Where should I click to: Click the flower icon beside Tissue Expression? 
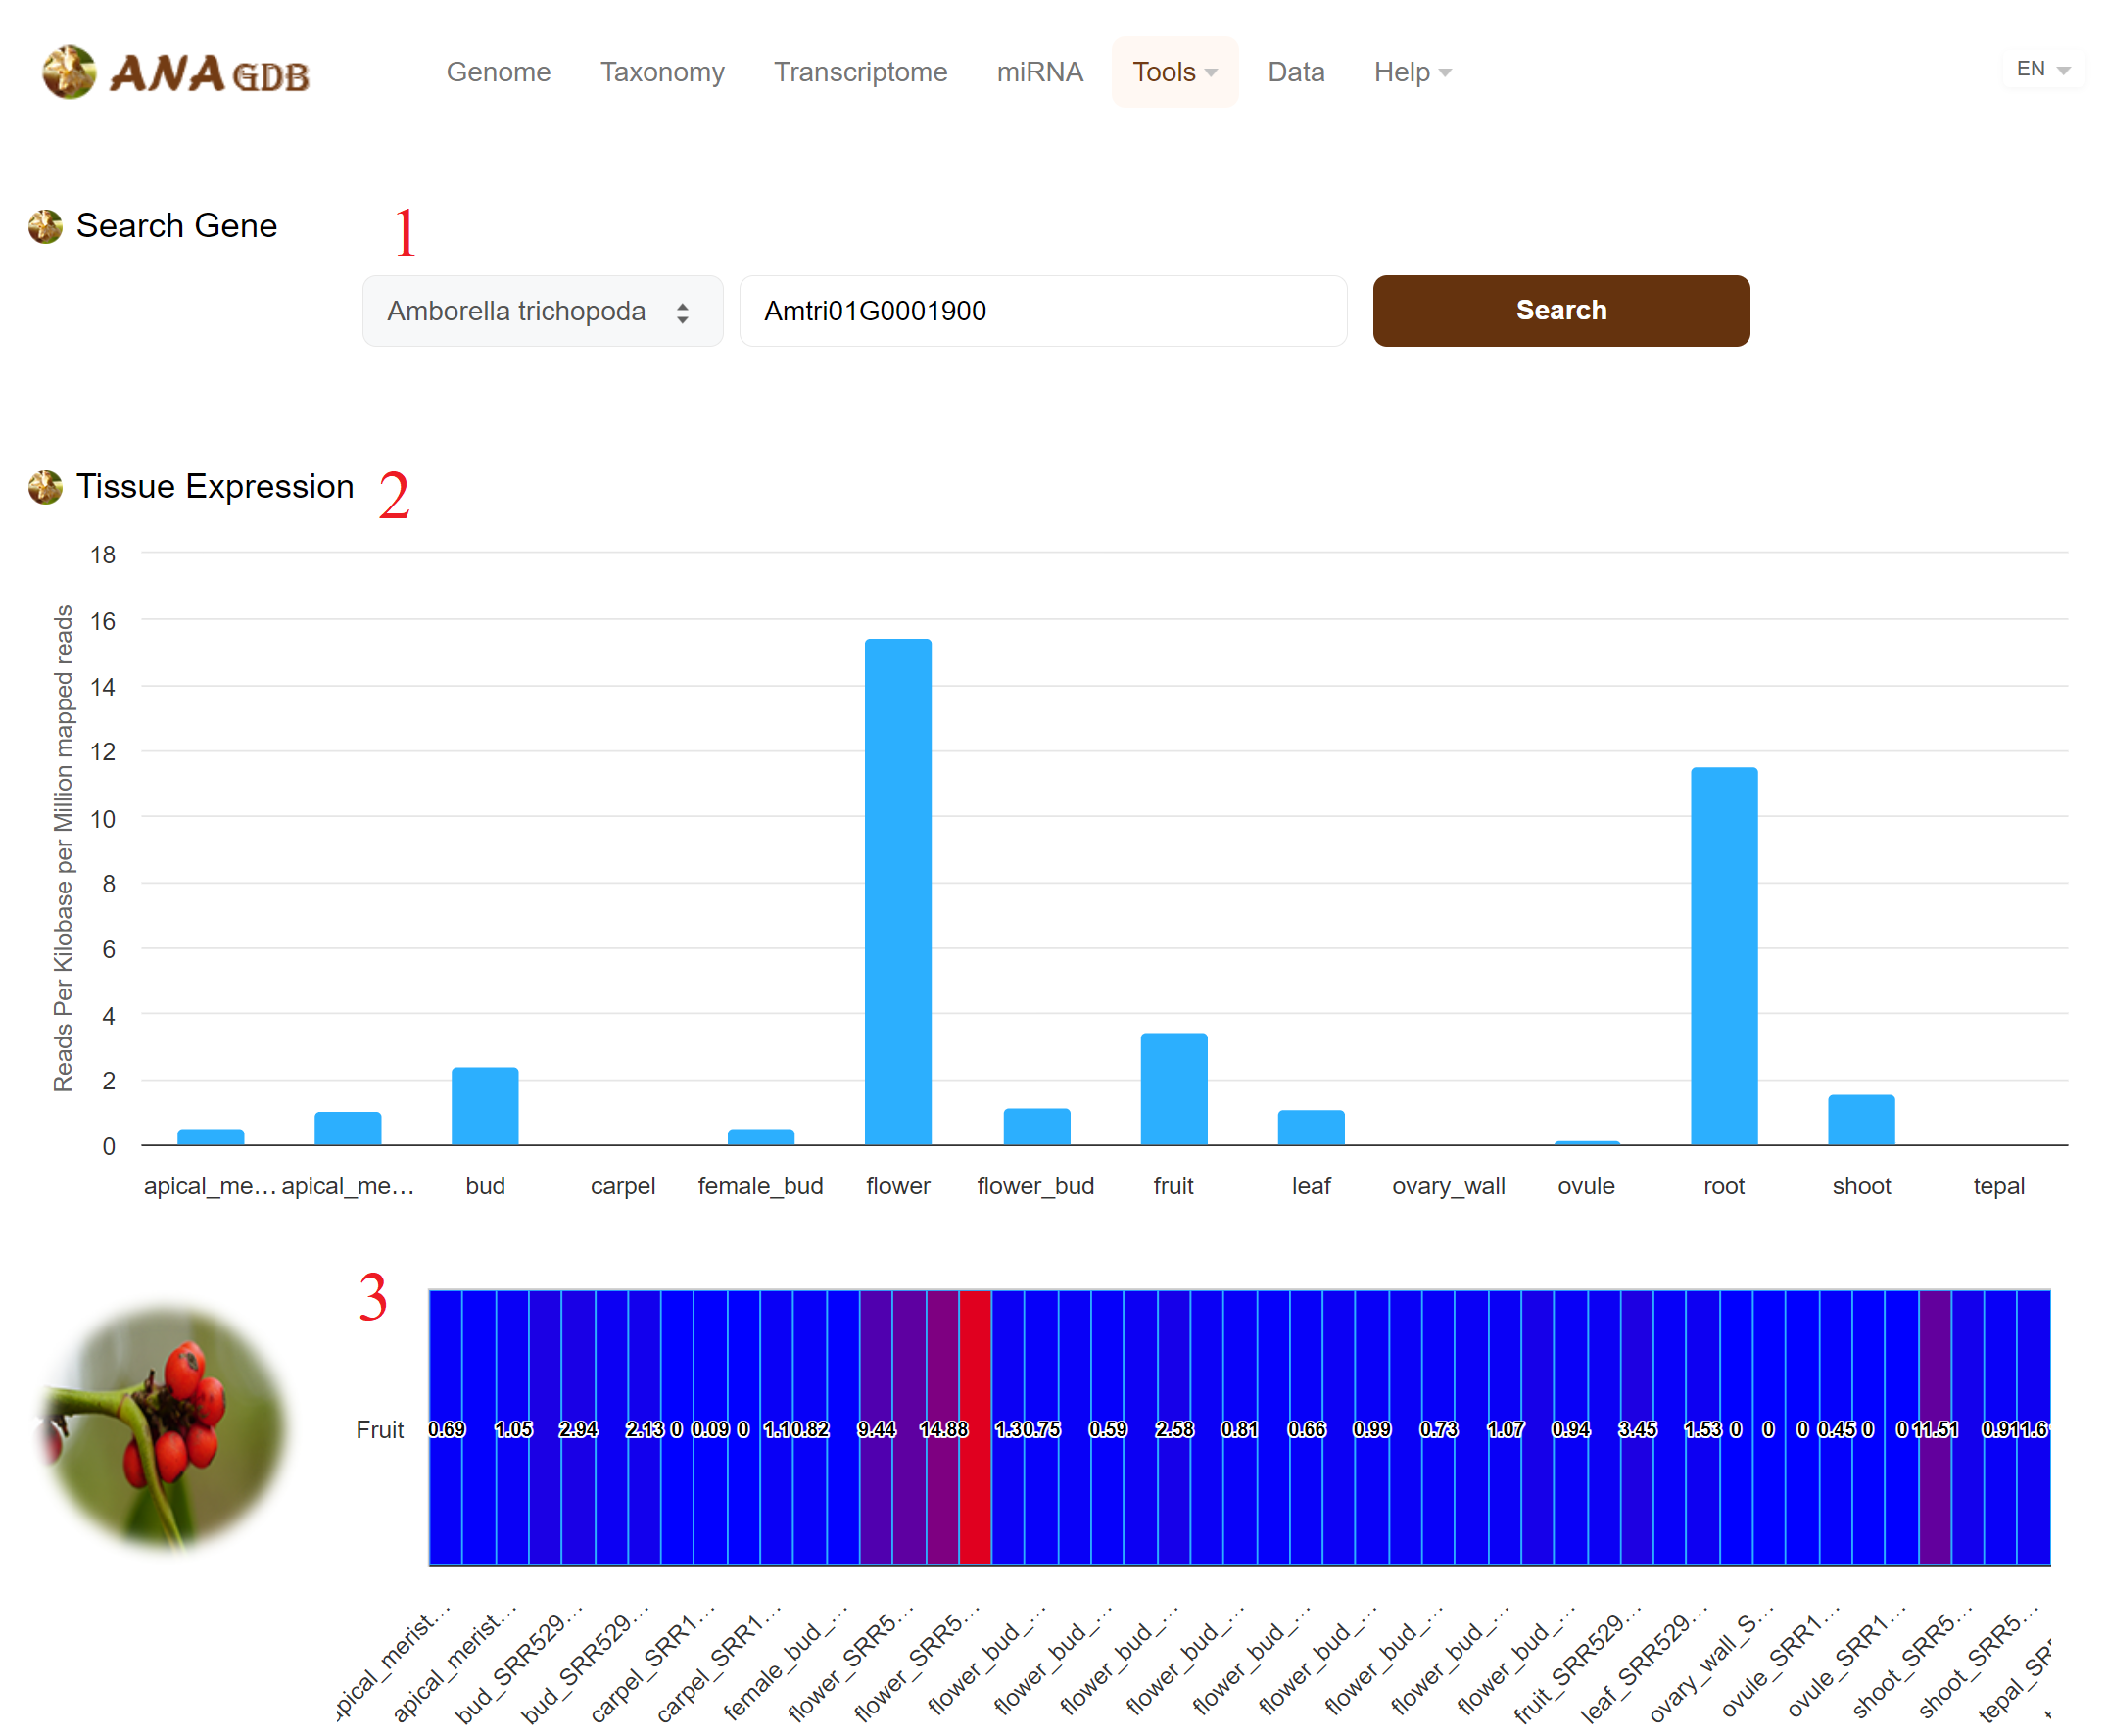coord(45,487)
